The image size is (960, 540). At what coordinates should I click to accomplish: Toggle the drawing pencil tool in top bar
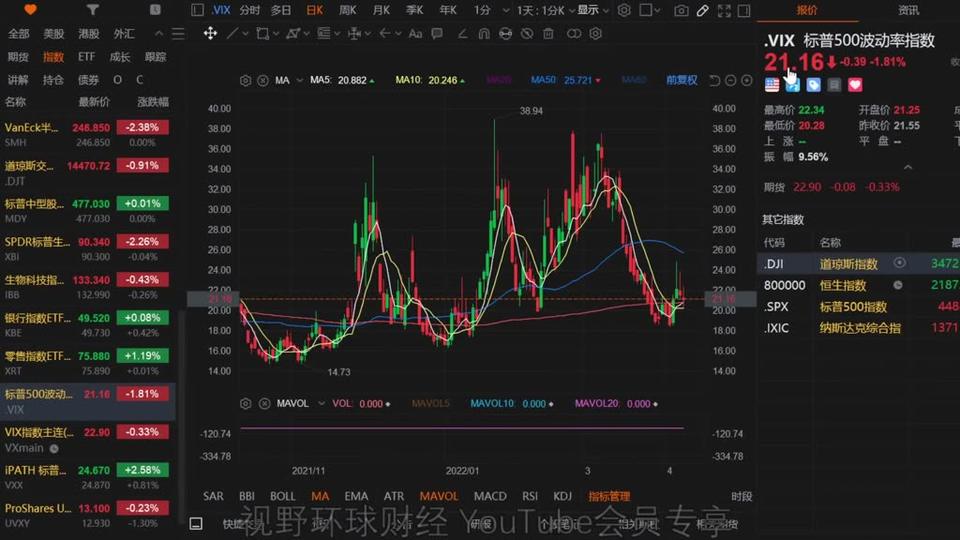[x=703, y=10]
